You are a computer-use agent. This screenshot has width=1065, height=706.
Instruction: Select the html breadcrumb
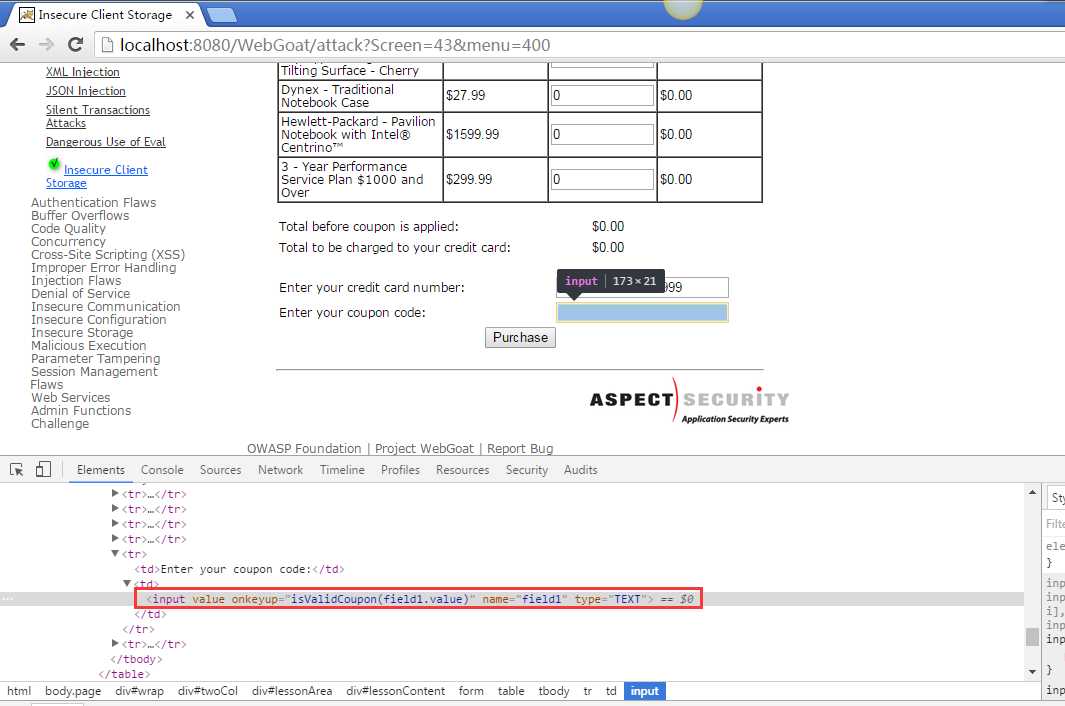19,691
